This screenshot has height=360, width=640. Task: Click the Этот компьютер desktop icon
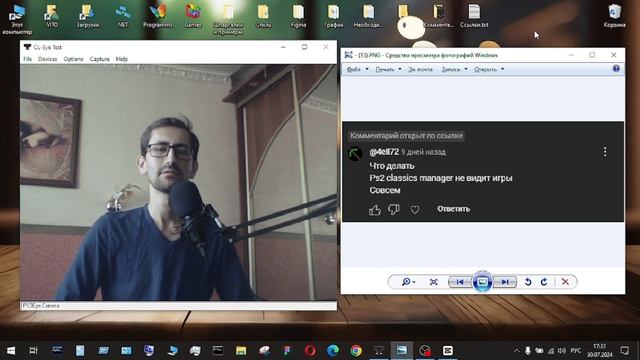click(x=17, y=19)
